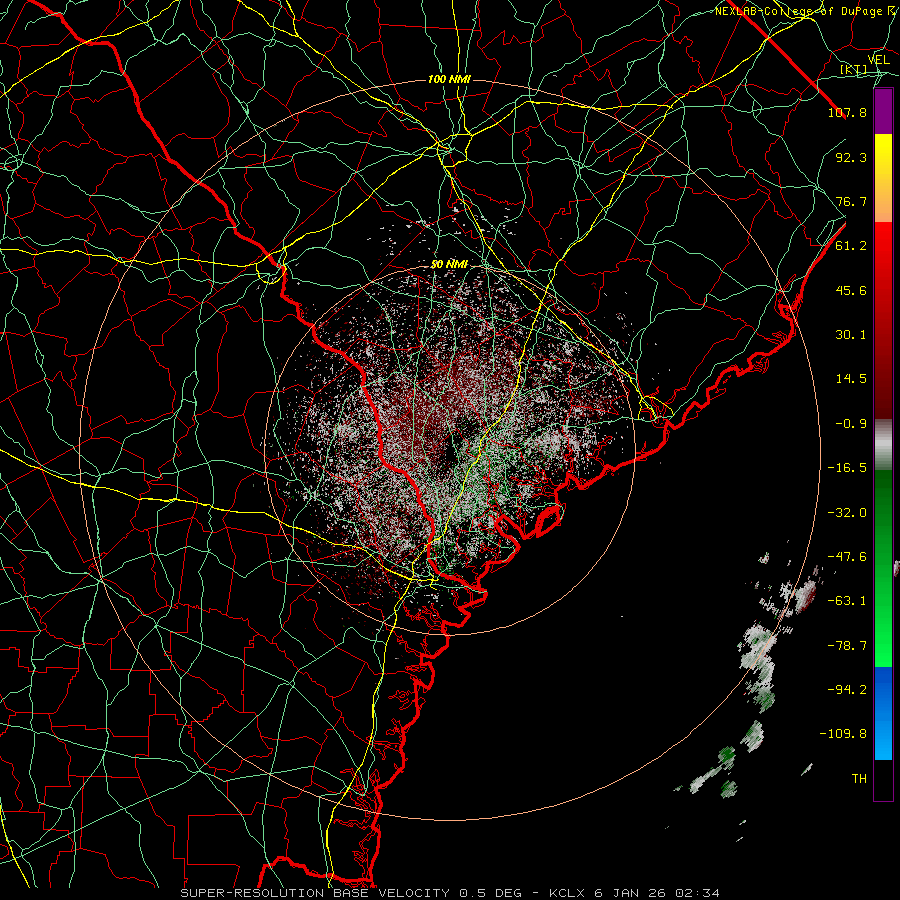Click the -47.6 legend value
This screenshot has height=900, width=900.
tap(847, 557)
